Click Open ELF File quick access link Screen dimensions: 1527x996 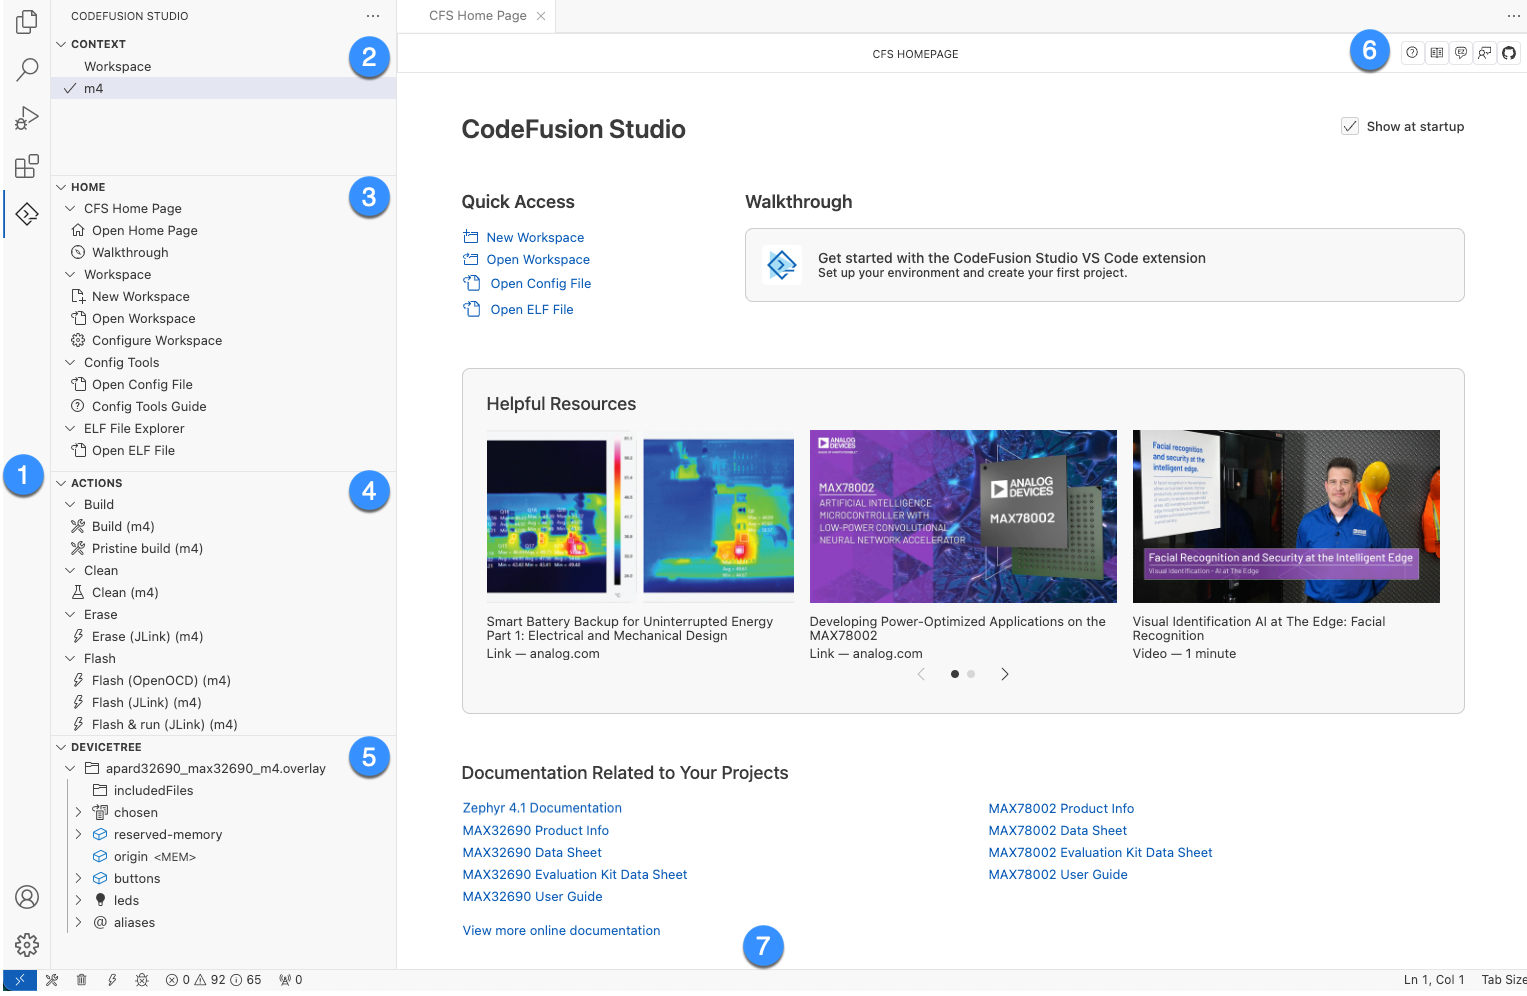[x=532, y=309]
